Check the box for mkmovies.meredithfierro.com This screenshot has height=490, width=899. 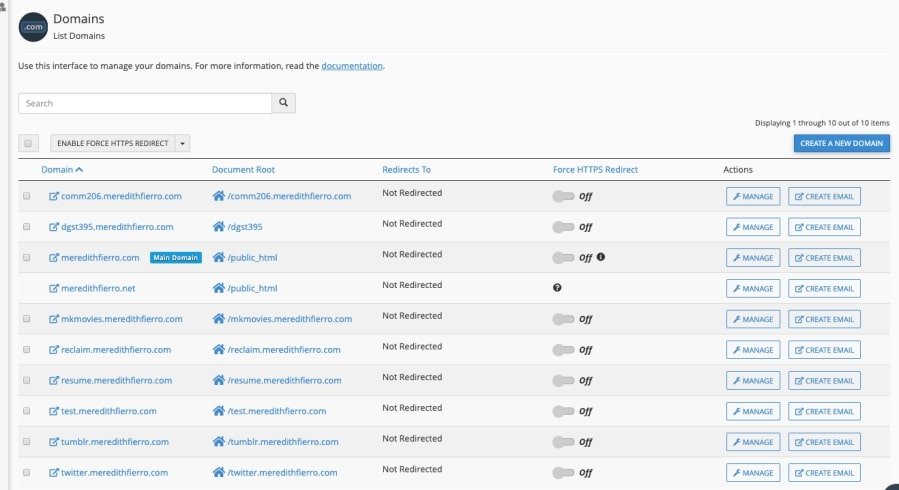(26, 319)
